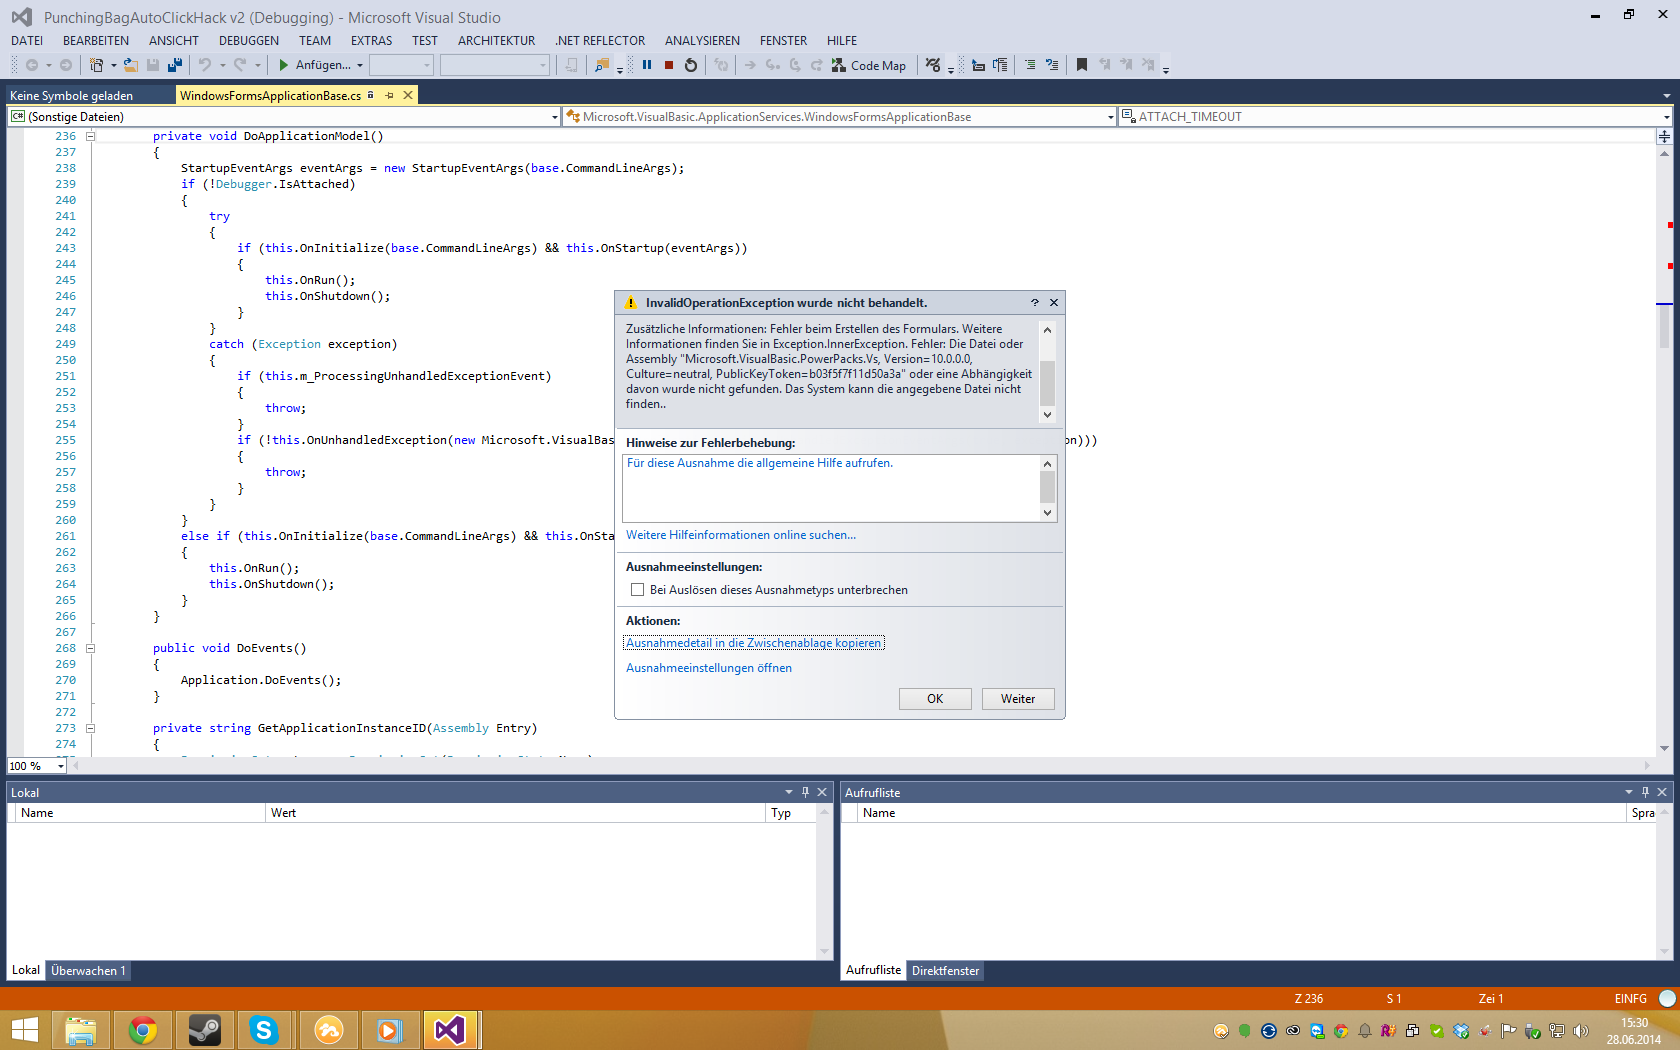Toggle bookmark on current line icon
The height and width of the screenshot is (1050, 1680).
tap(1081, 65)
